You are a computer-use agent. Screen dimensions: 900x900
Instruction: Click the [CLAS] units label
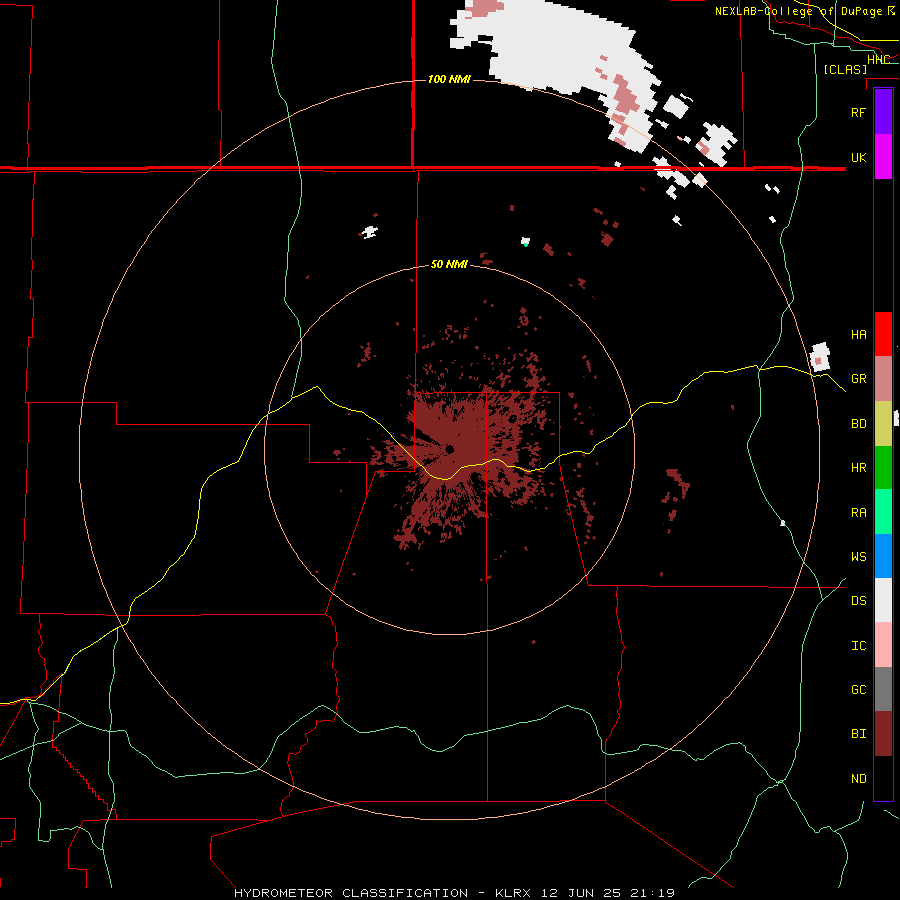[x=845, y=69]
